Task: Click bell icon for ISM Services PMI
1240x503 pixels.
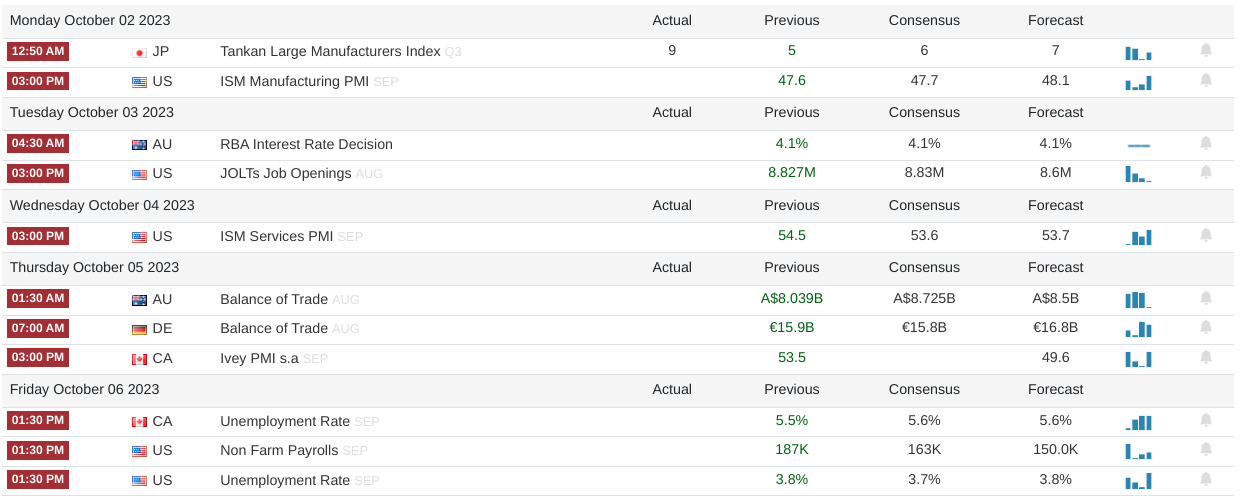Action: point(1206,235)
